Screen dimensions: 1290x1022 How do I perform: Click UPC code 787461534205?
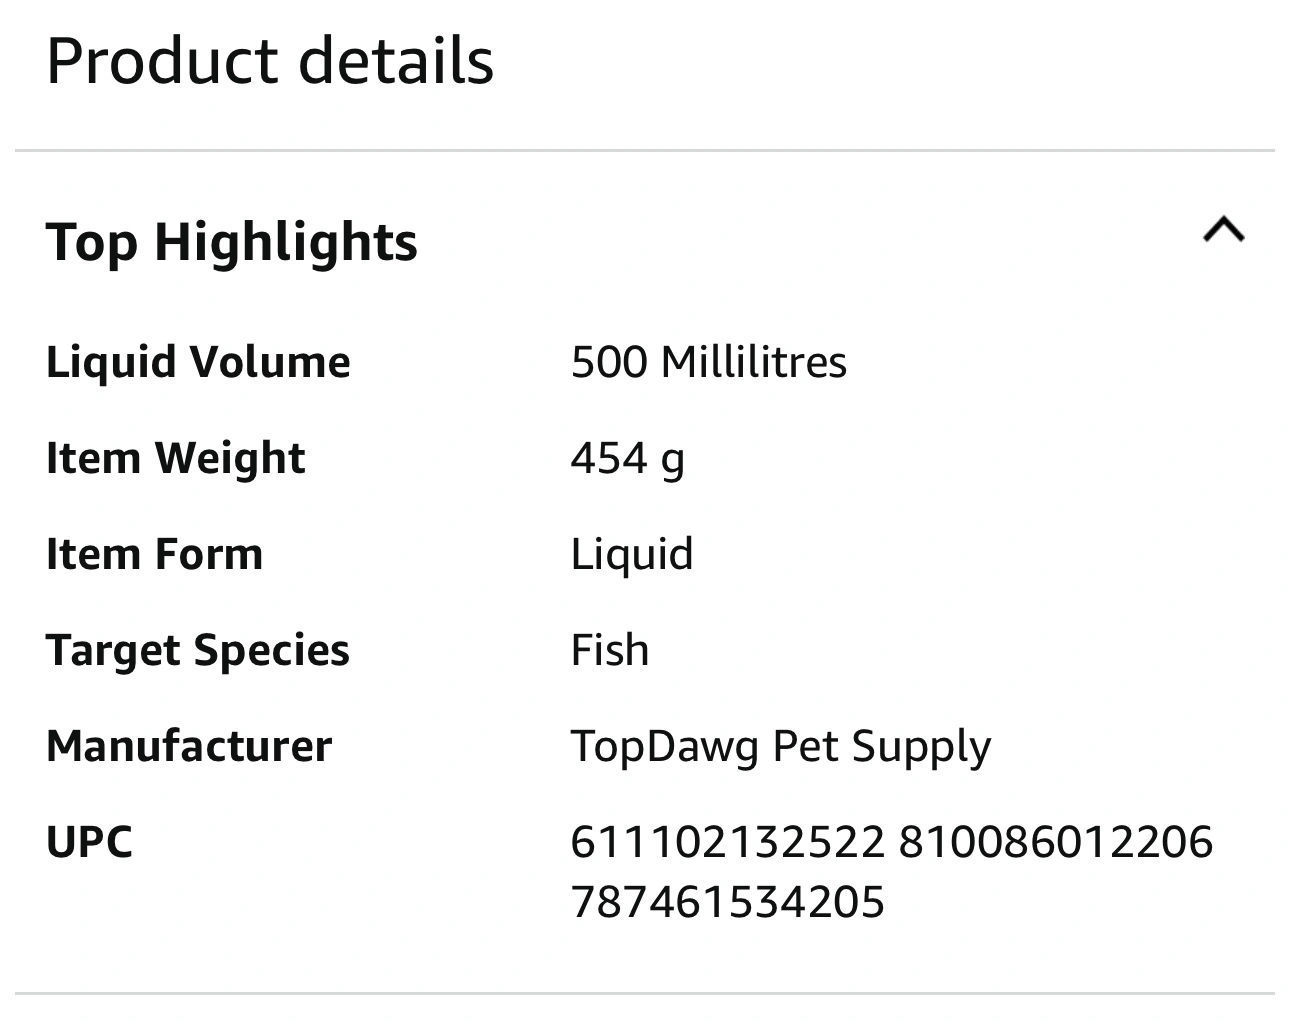click(727, 902)
